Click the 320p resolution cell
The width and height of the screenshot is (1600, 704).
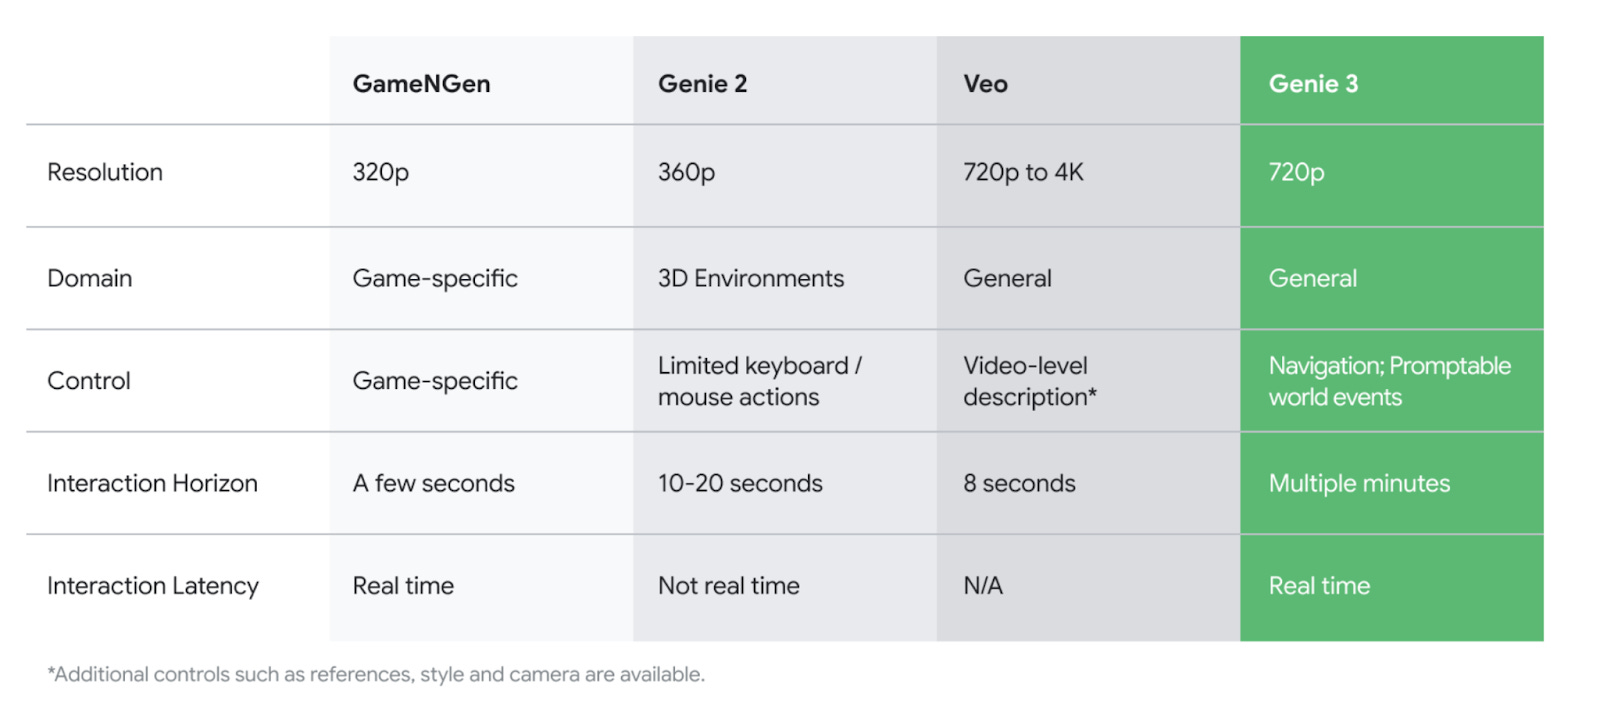(x=380, y=172)
